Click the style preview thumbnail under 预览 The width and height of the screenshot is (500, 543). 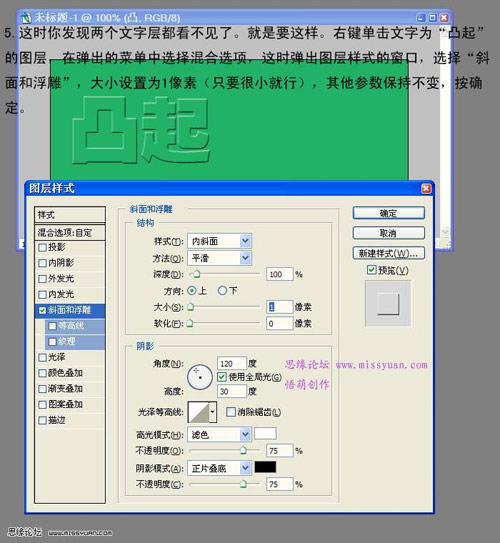(x=388, y=304)
